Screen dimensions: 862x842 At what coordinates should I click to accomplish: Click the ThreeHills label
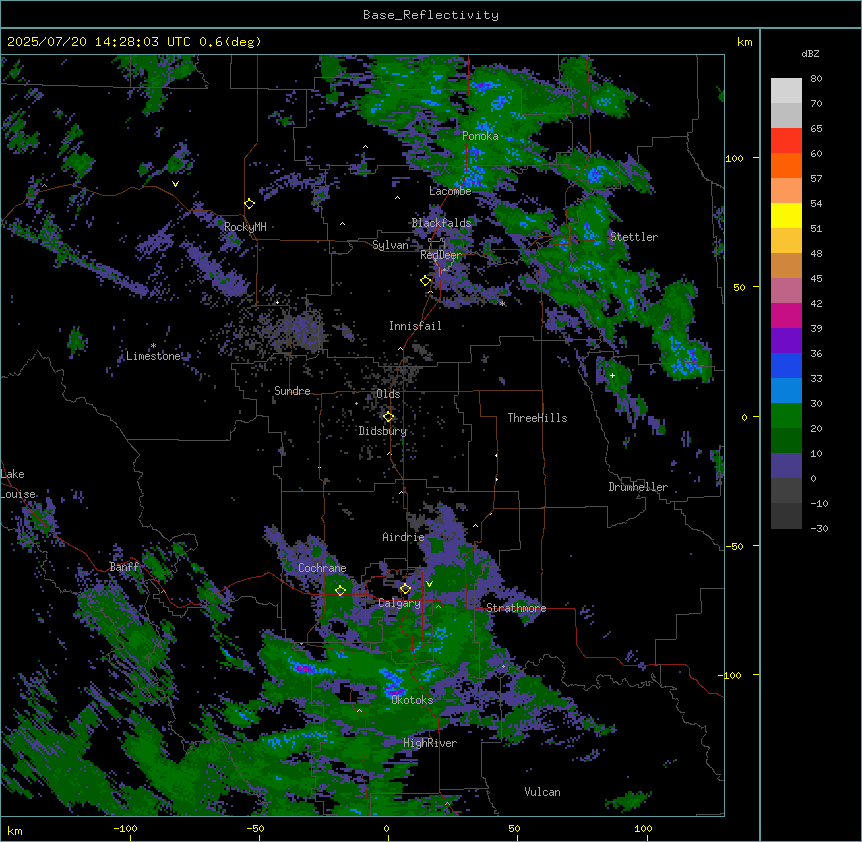click(537, 418)
